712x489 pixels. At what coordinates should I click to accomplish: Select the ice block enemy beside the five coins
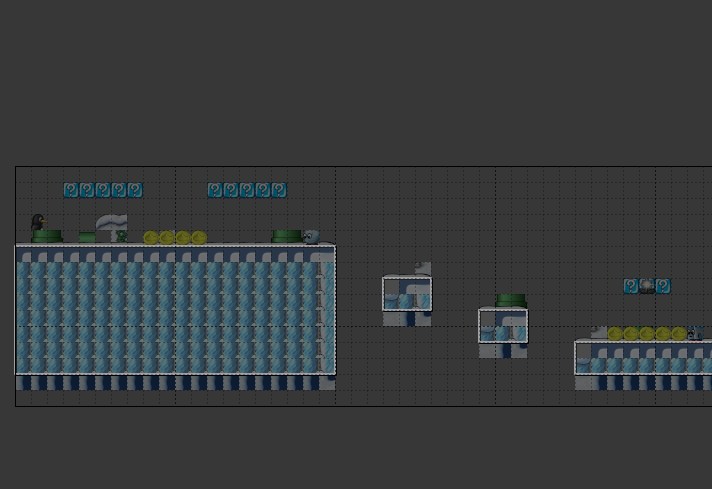(x=695, y=333)
